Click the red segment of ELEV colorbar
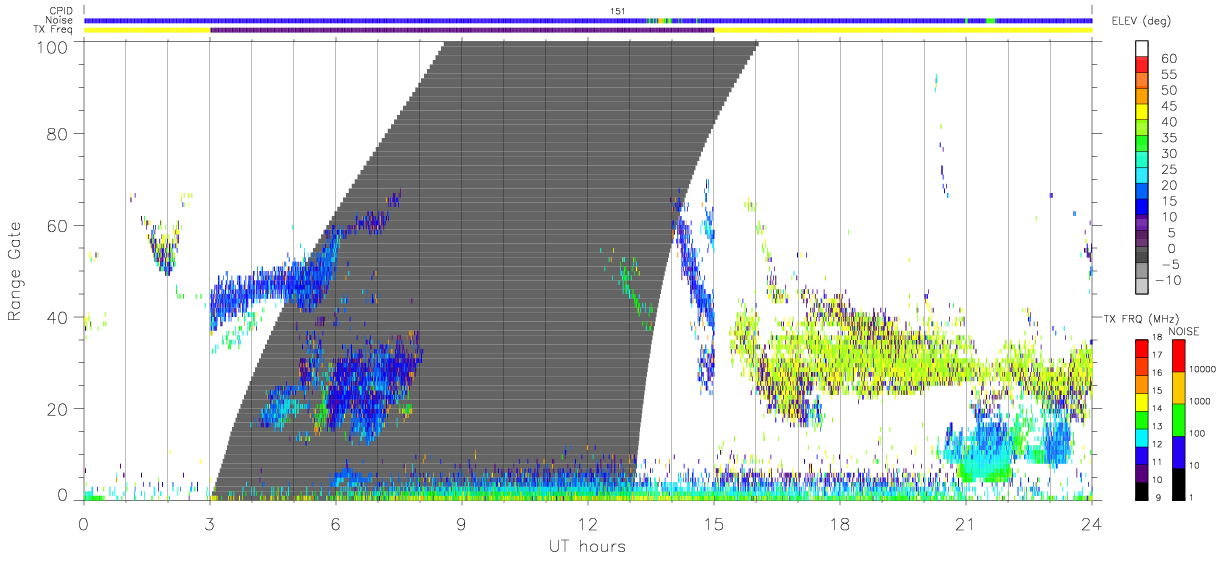The height and width of the screenshot is (567, 1228). pyautogui.click(x=1143, y=65)
